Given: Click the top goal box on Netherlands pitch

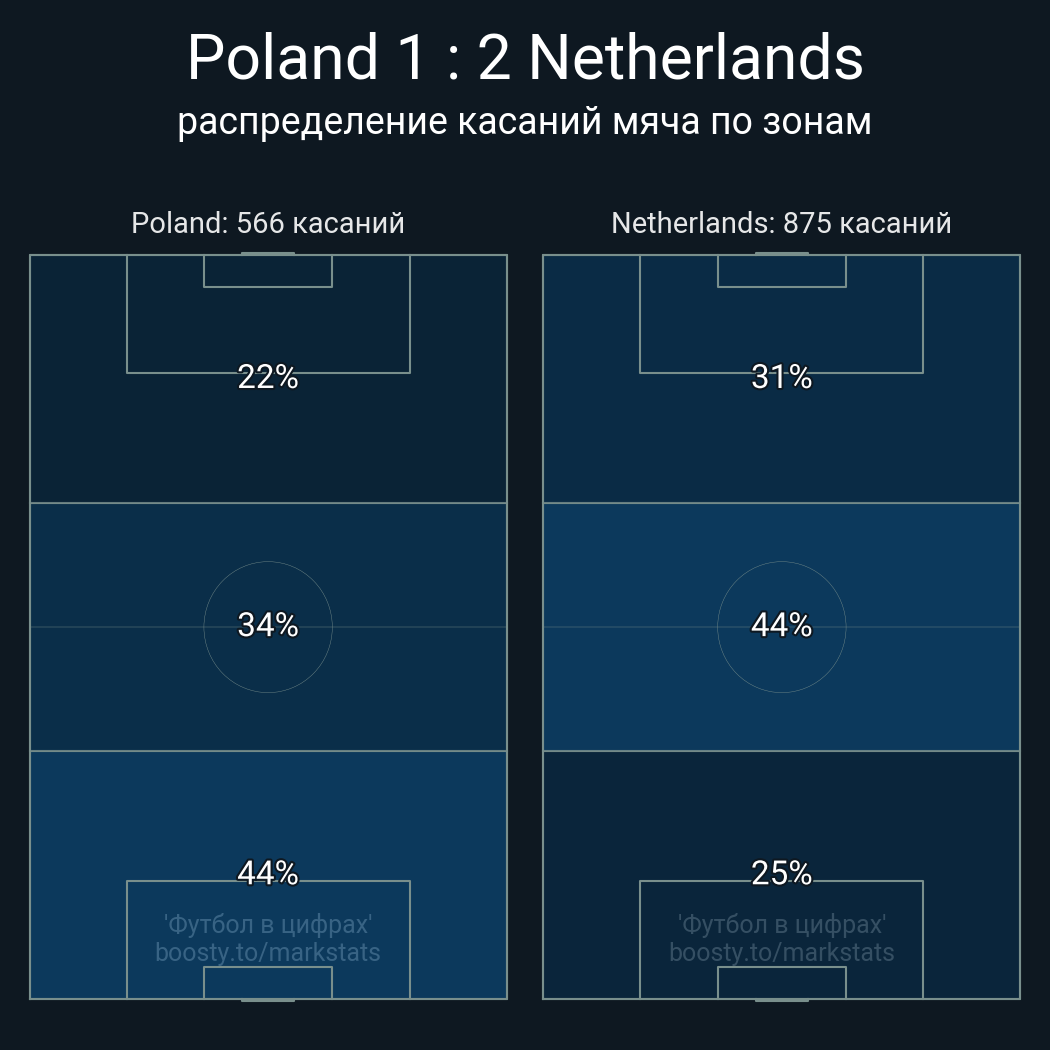Looking at the screenshot, I should click(781, 271).
